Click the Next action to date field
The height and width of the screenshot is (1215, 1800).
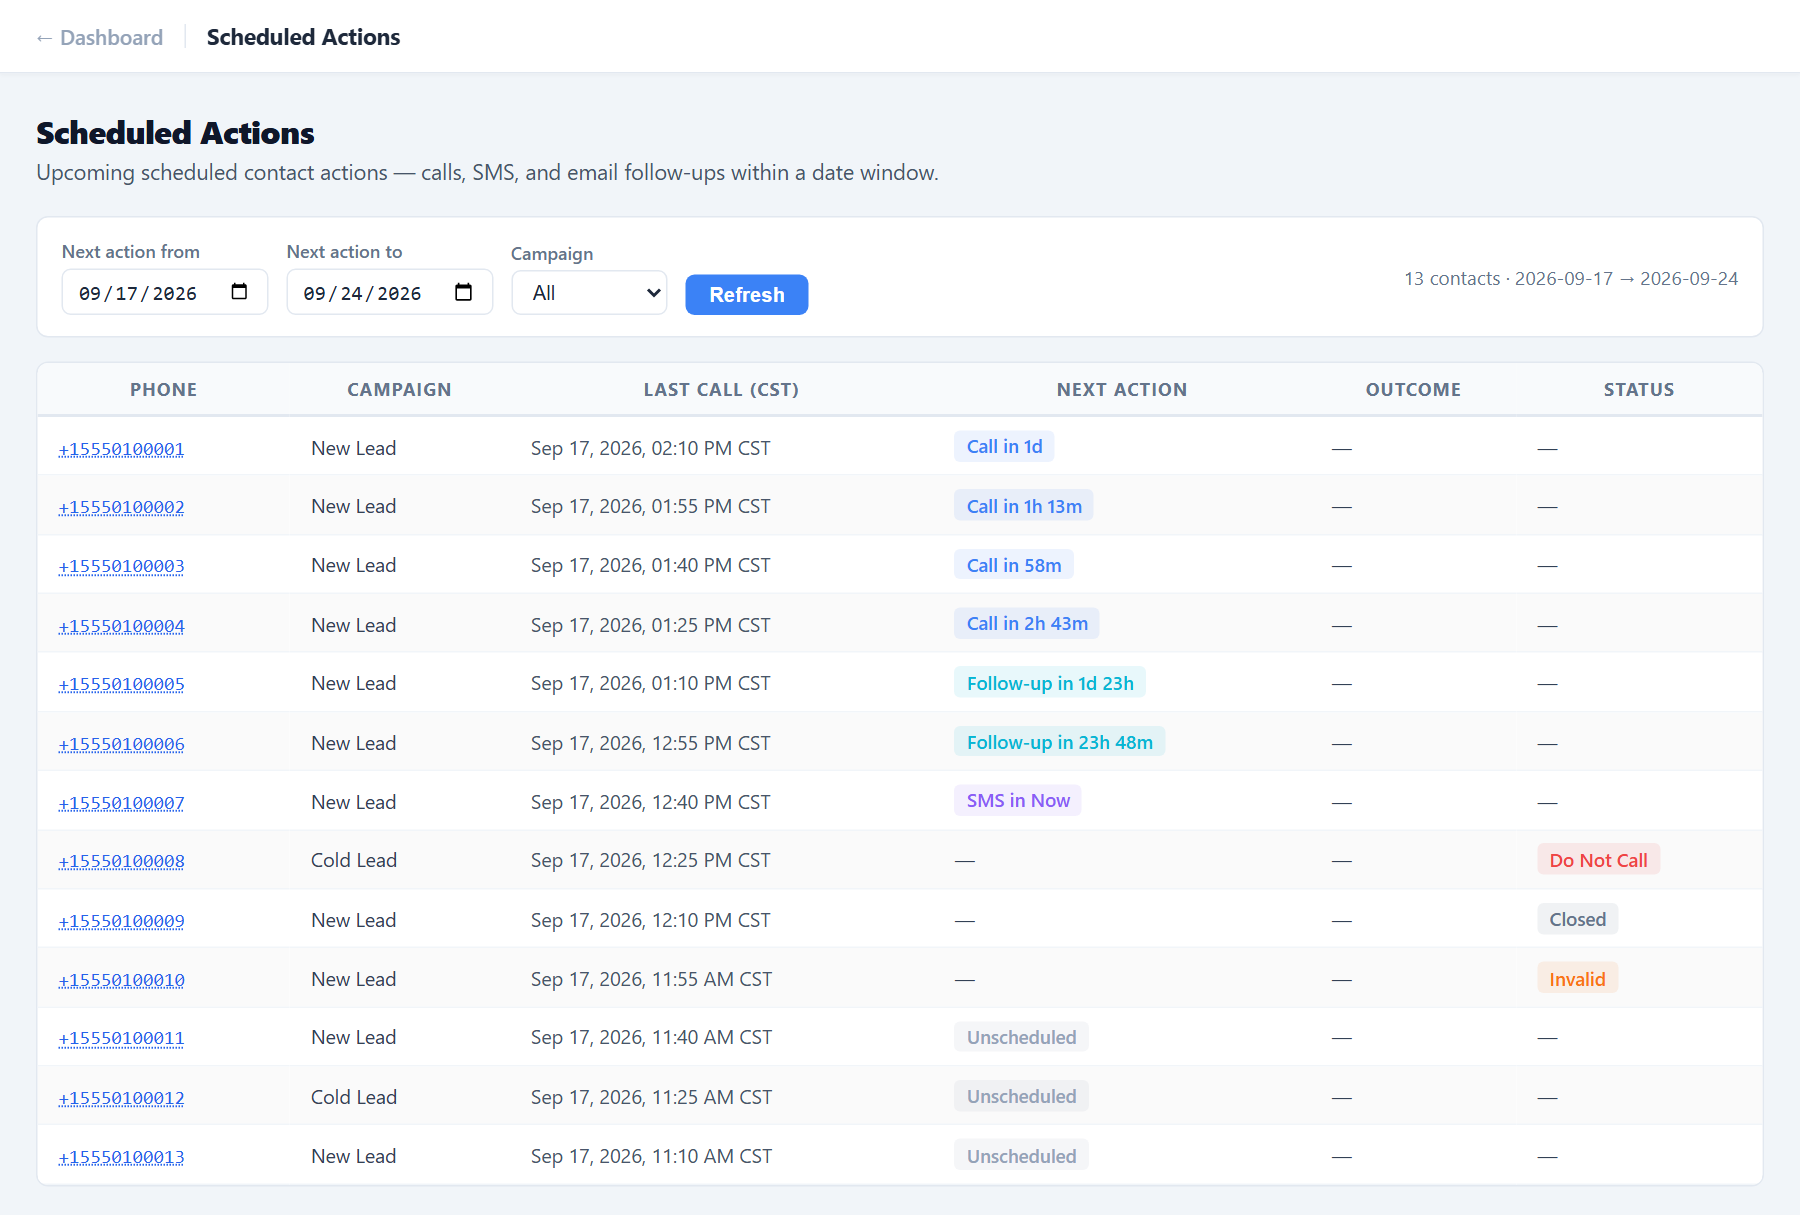click(390, 292)
